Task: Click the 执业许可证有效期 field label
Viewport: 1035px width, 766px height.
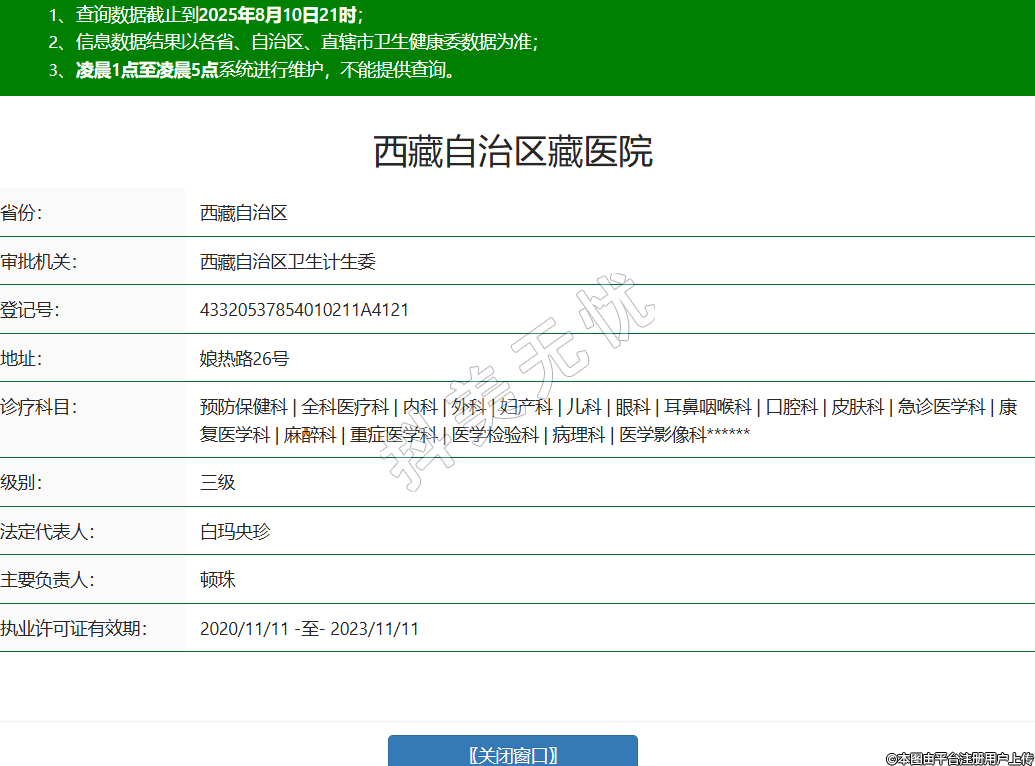Action: pos(74,629)
